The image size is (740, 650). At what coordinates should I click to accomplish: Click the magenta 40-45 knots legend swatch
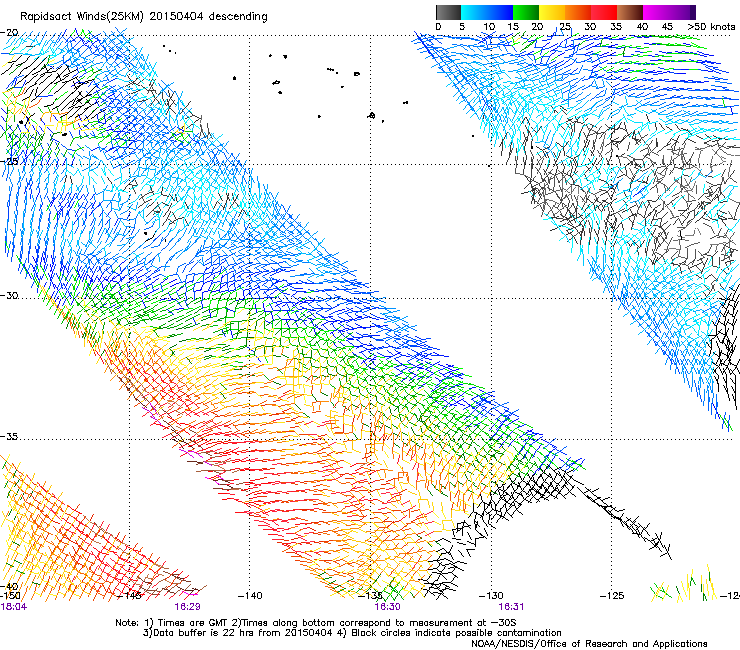point(655,12)
